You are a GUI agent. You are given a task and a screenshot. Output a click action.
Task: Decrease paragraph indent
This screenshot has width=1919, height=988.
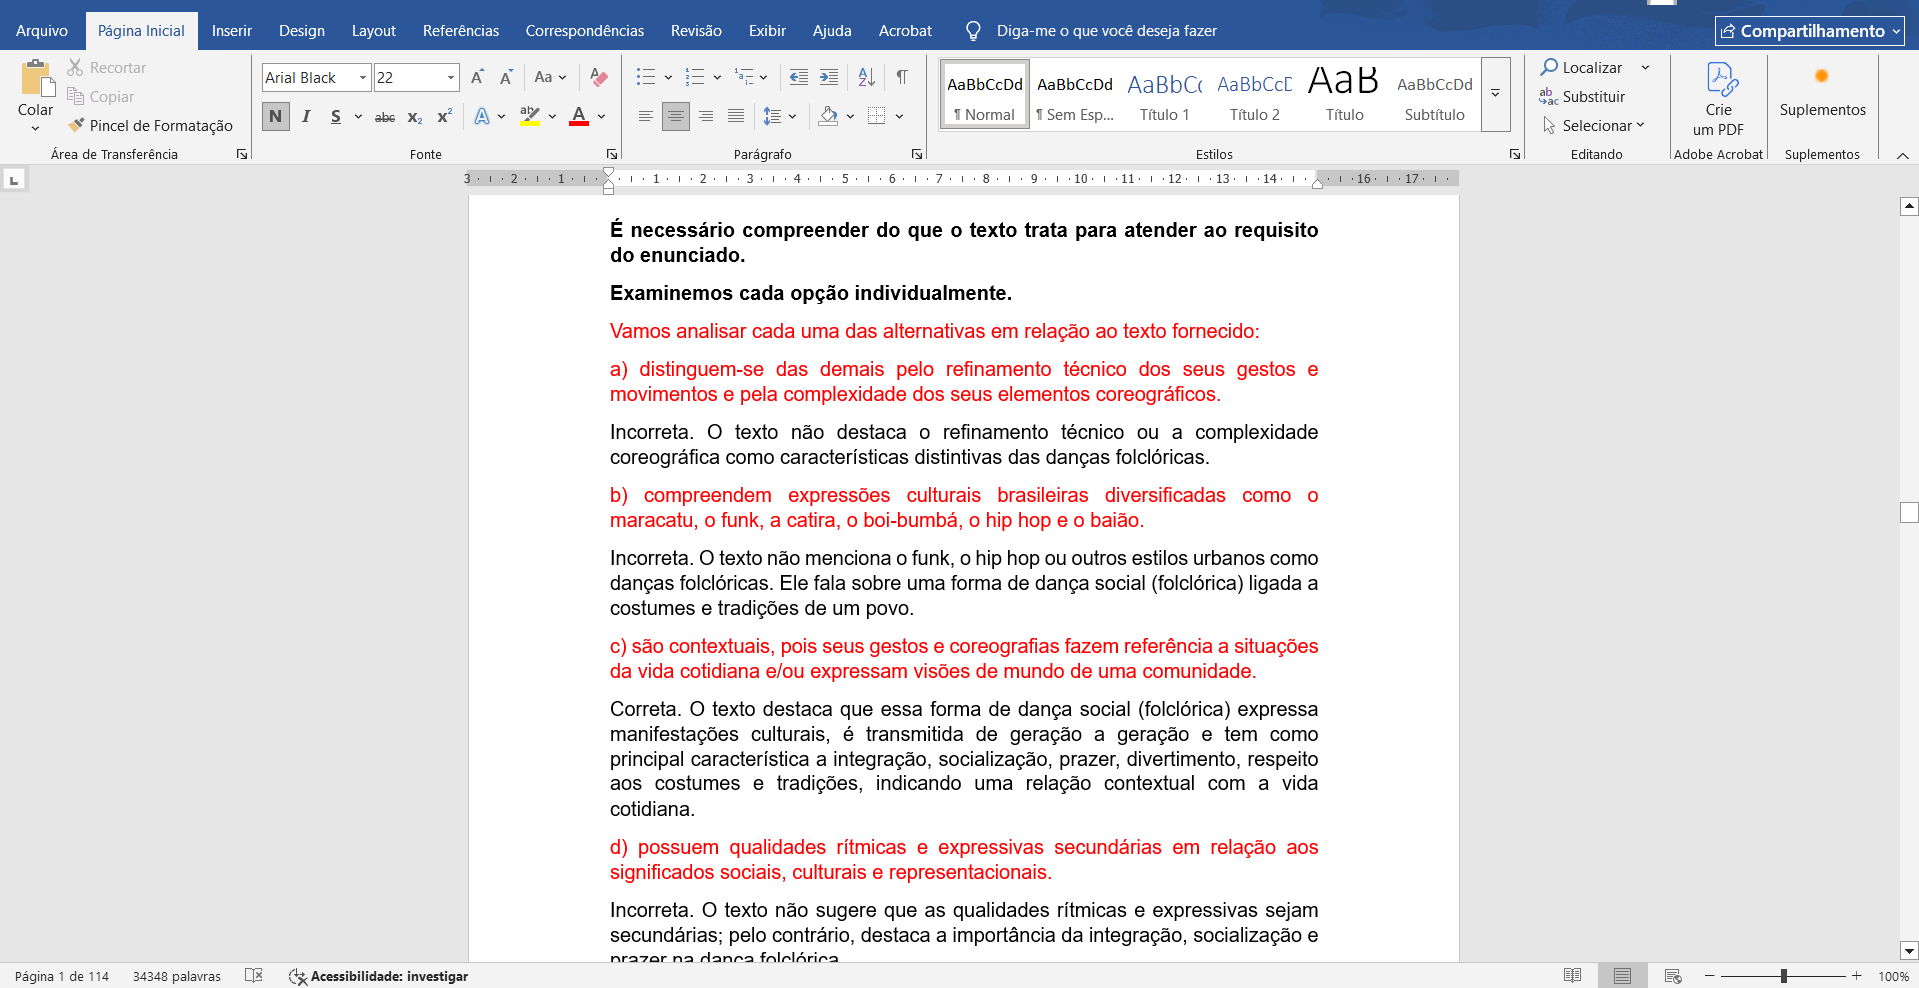(x=799, y=77)
